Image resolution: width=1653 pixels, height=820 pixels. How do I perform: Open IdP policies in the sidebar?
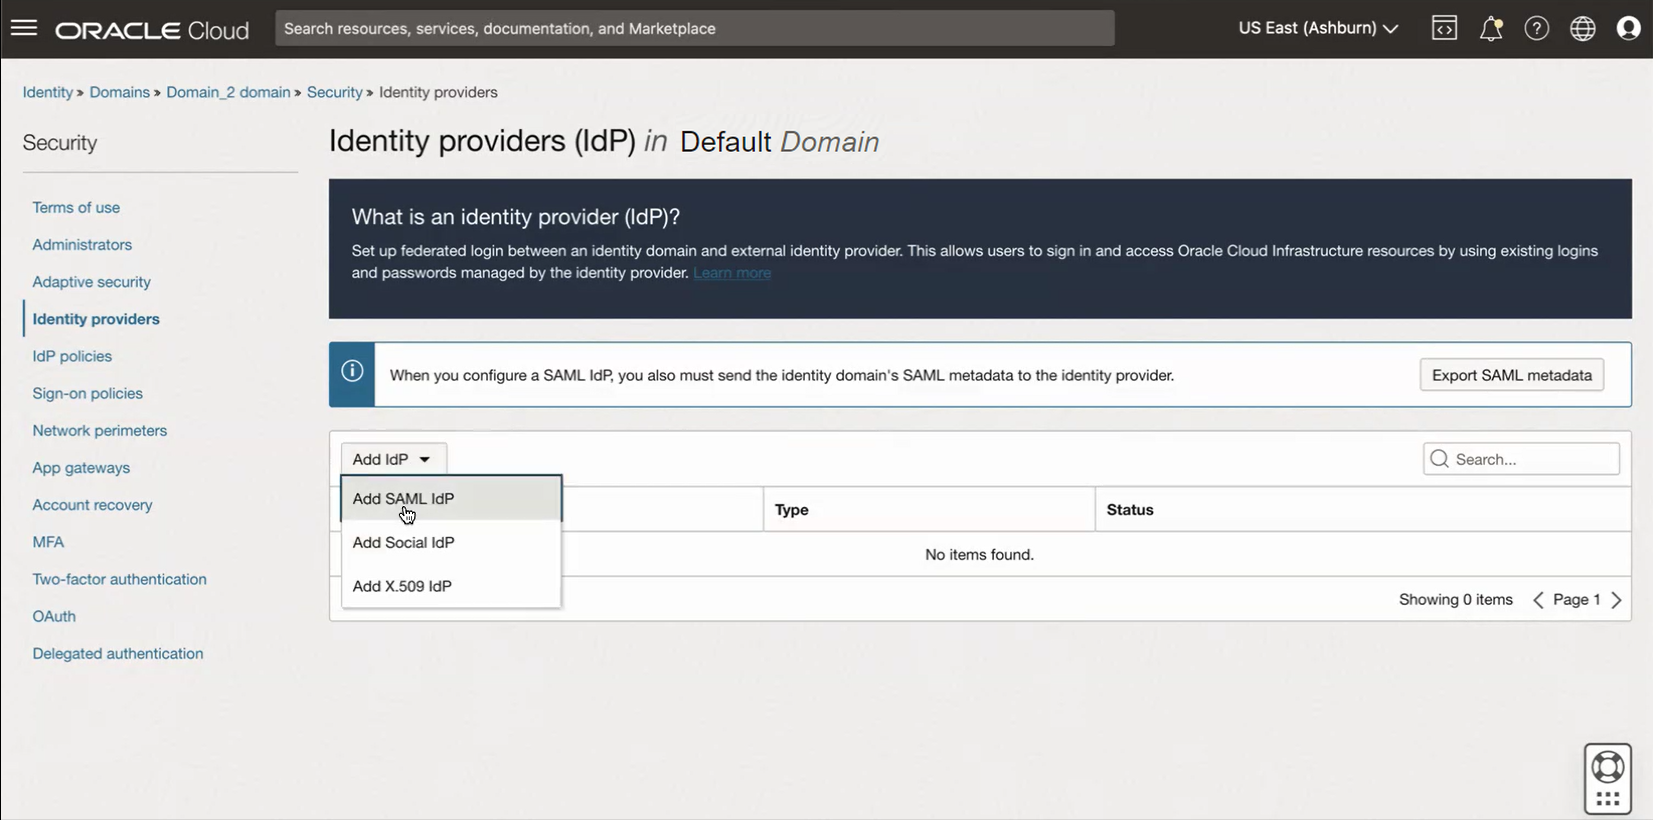(x=72, y=356)
